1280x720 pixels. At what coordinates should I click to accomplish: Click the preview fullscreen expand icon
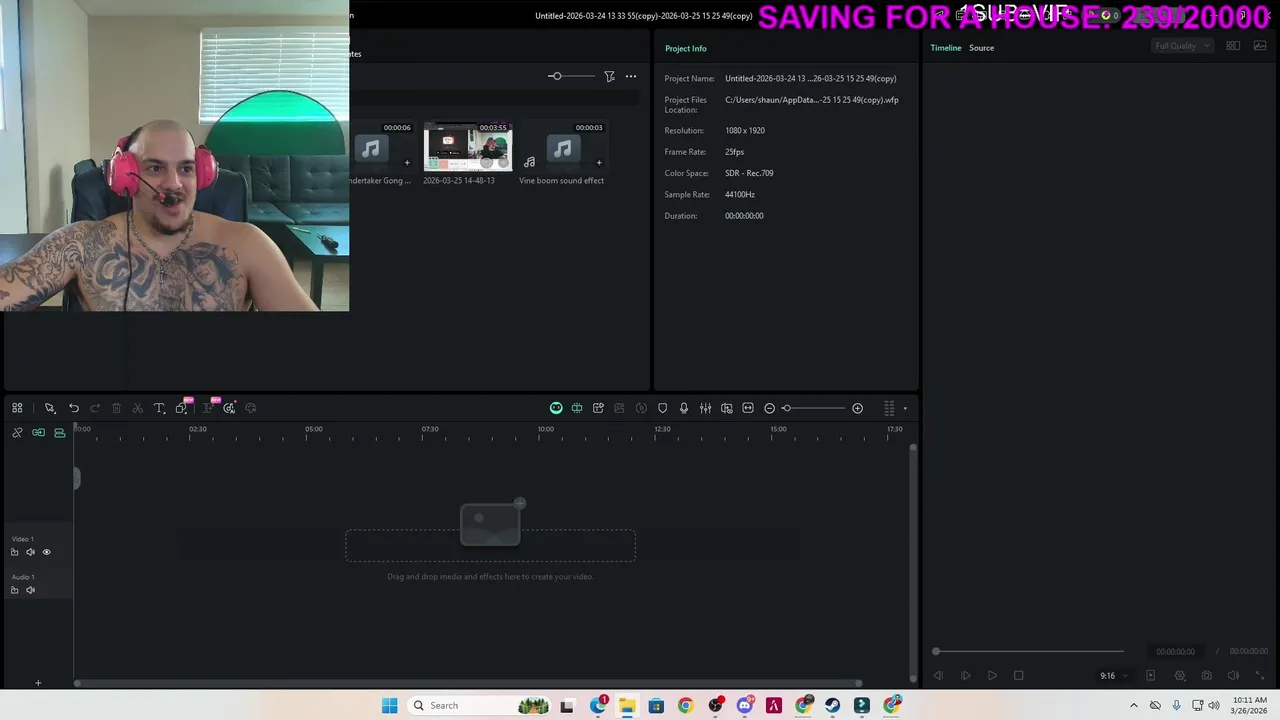1259,676
